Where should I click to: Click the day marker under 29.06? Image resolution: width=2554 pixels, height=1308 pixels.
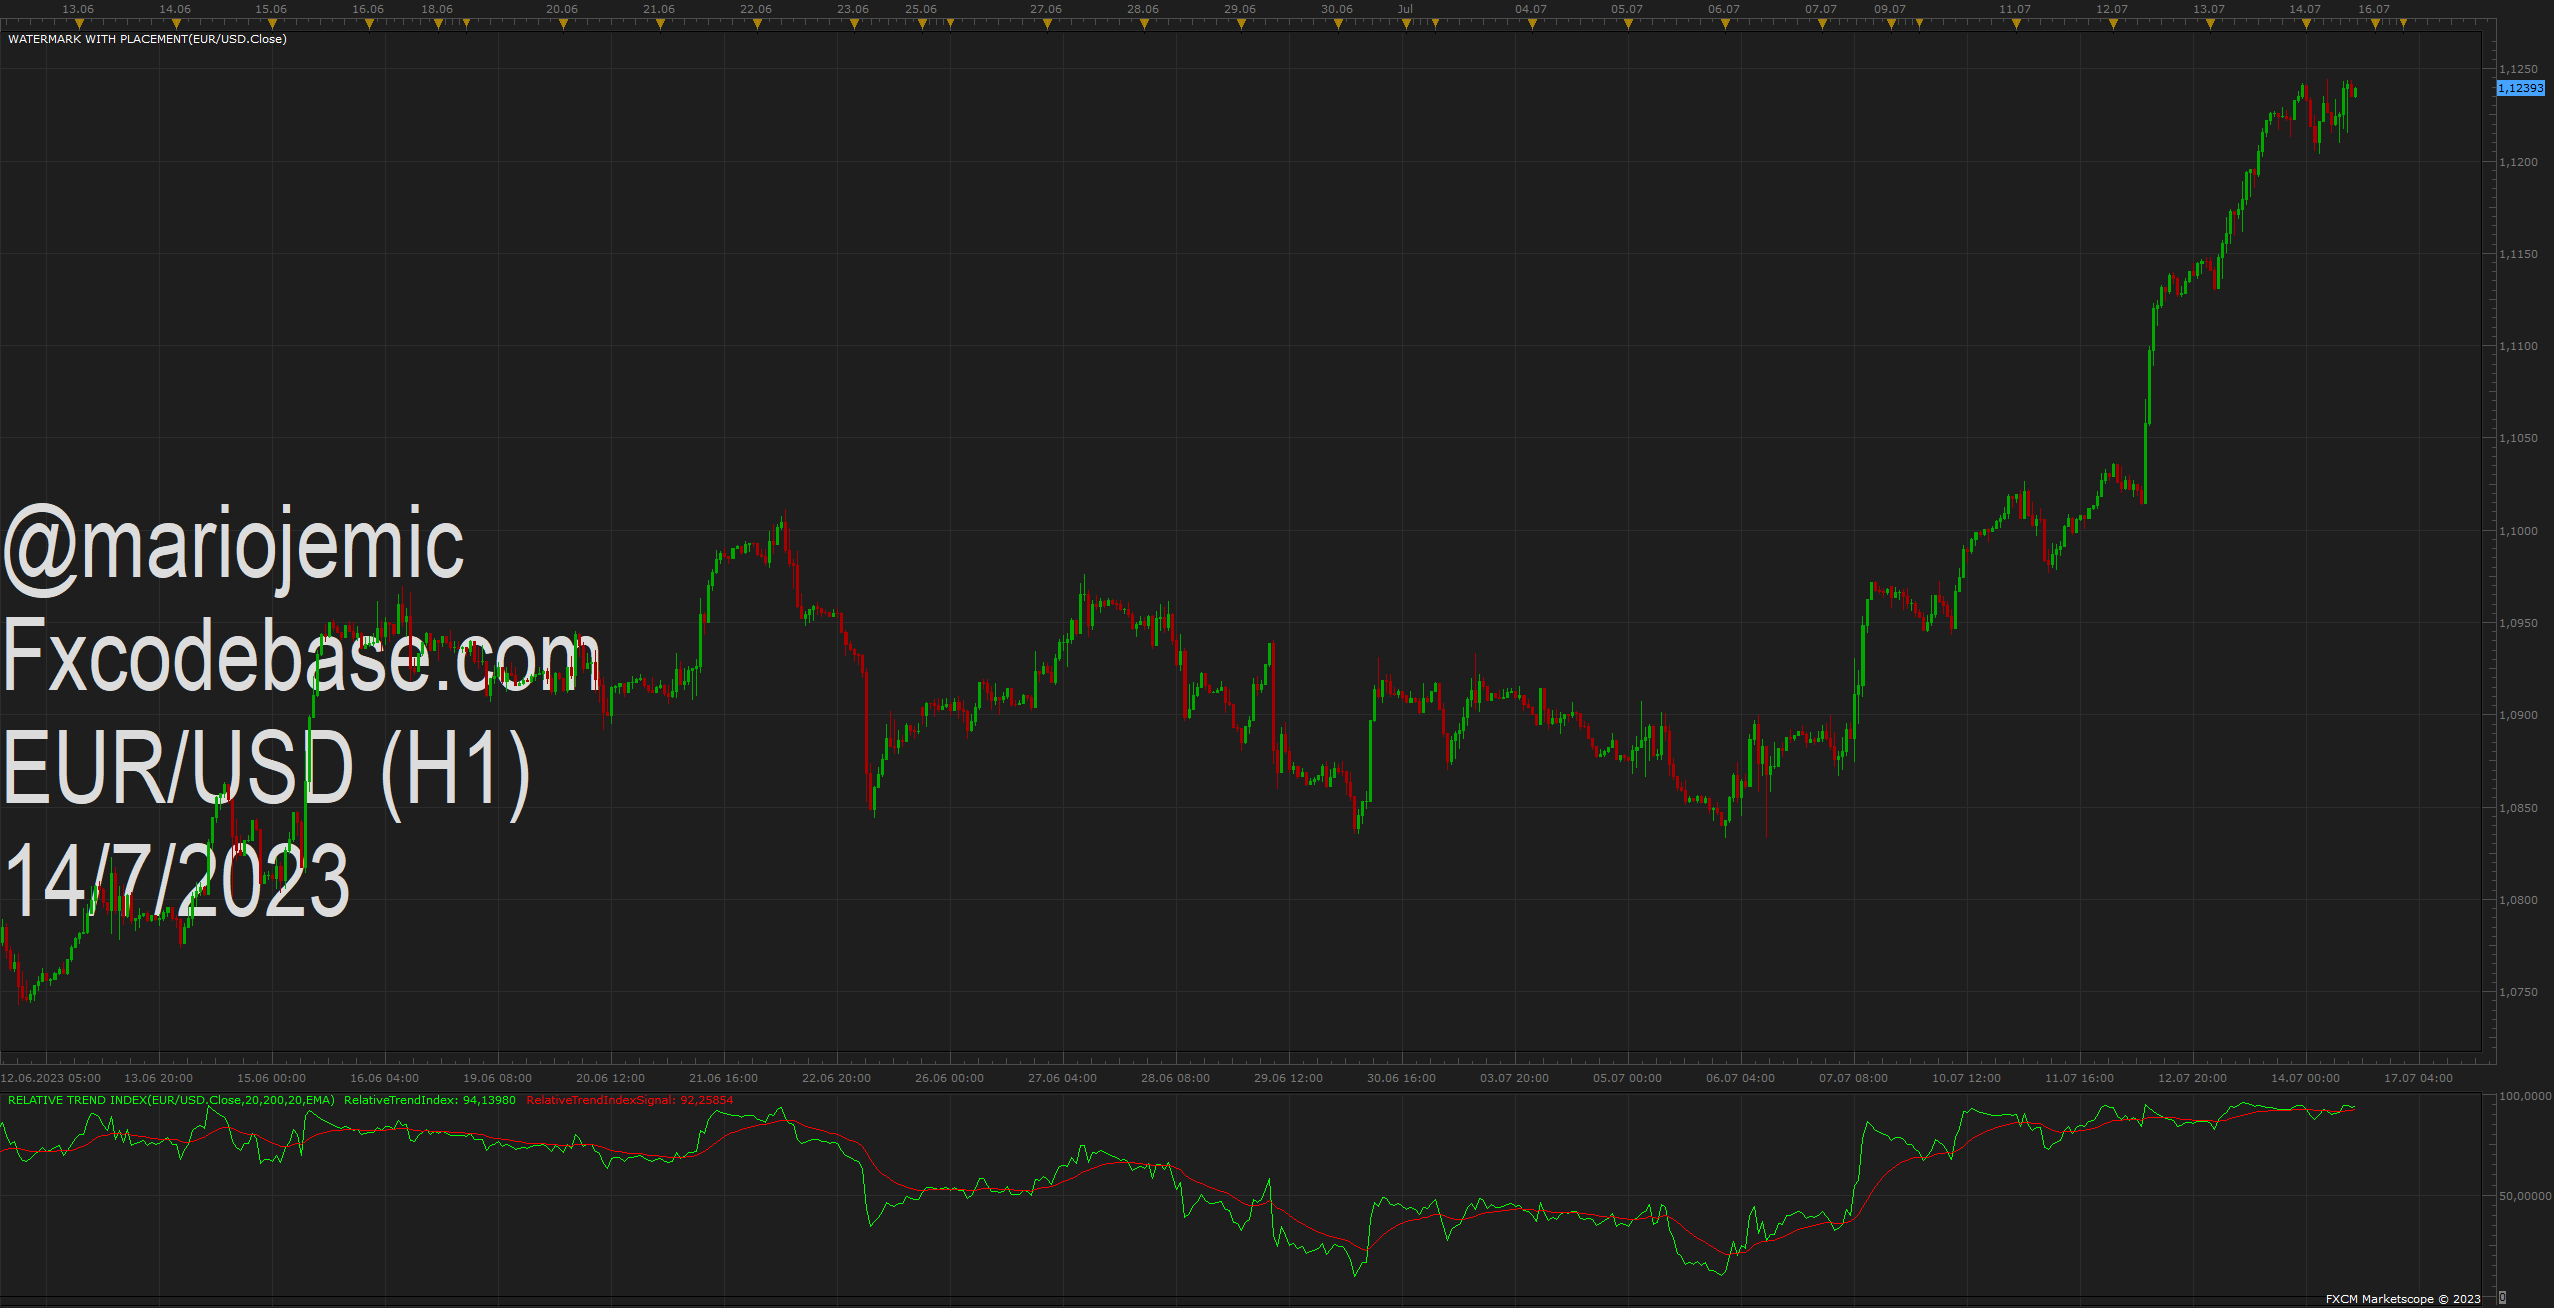(1241, 24)
